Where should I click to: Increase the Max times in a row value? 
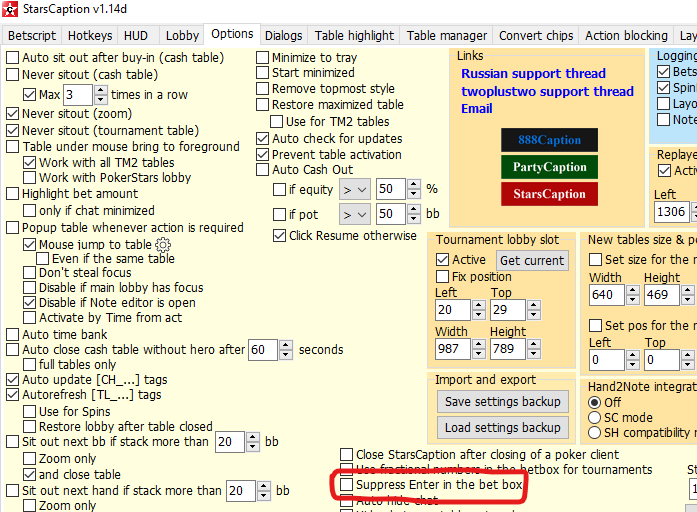click(x=100, y=90)
